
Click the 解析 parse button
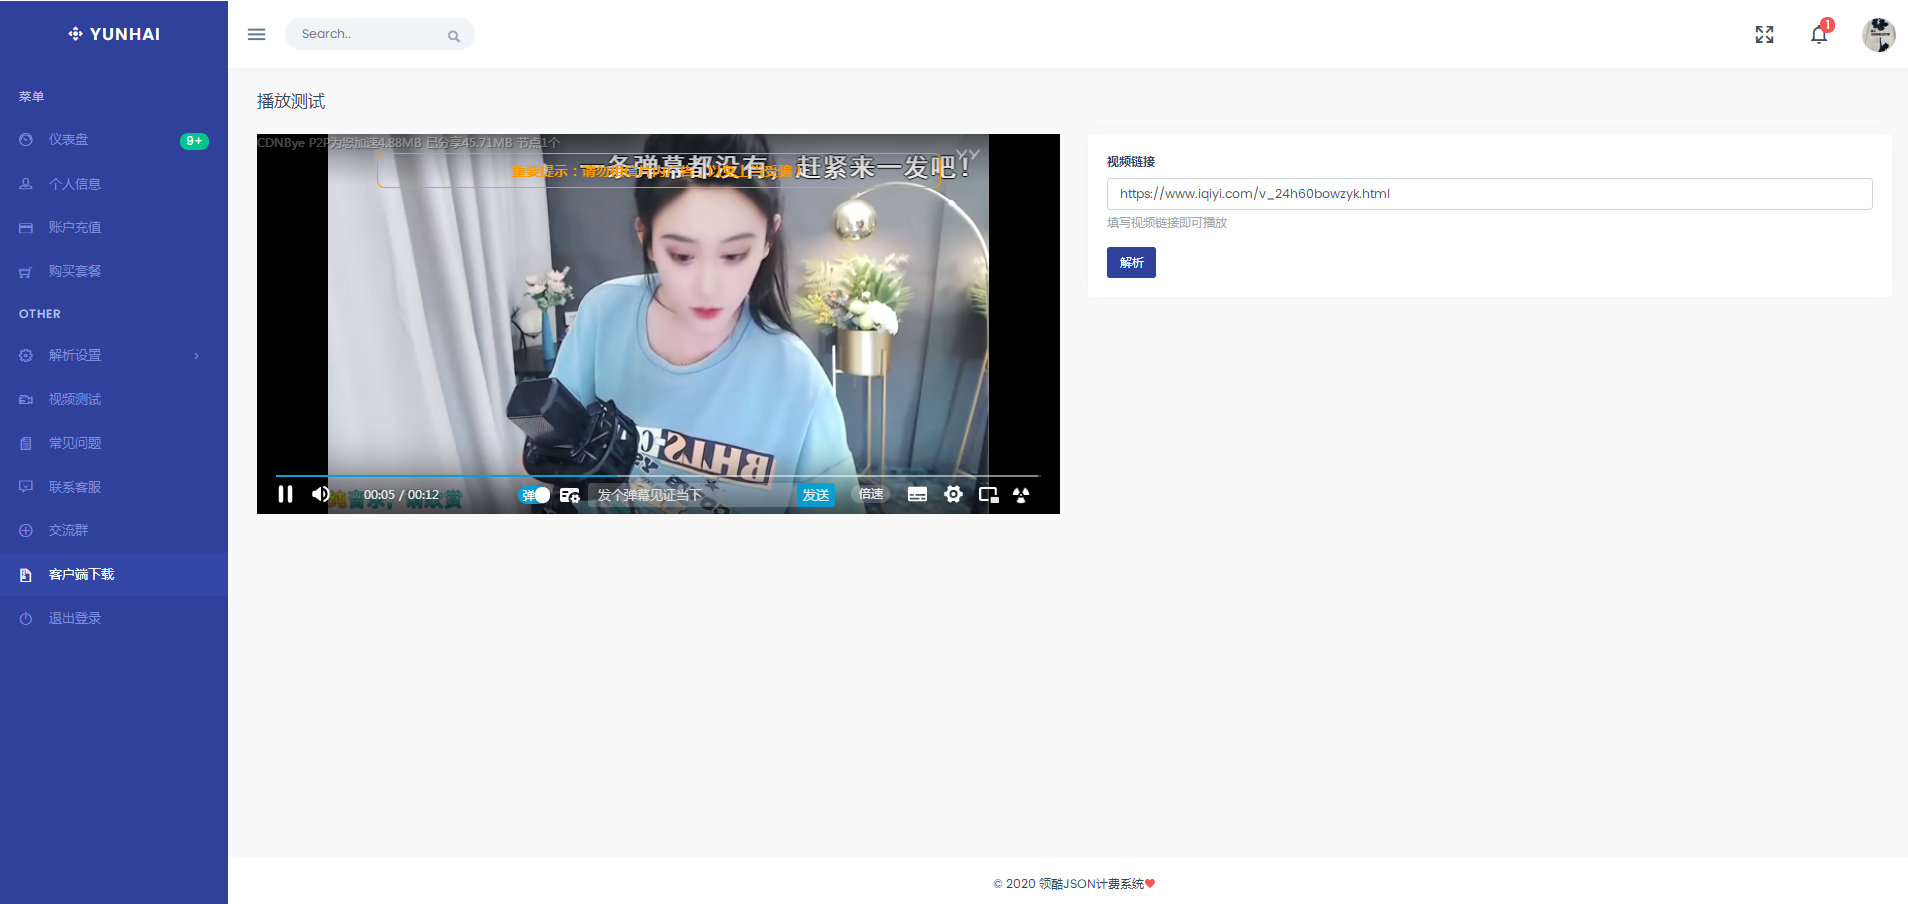click(x=1131, y=262)
